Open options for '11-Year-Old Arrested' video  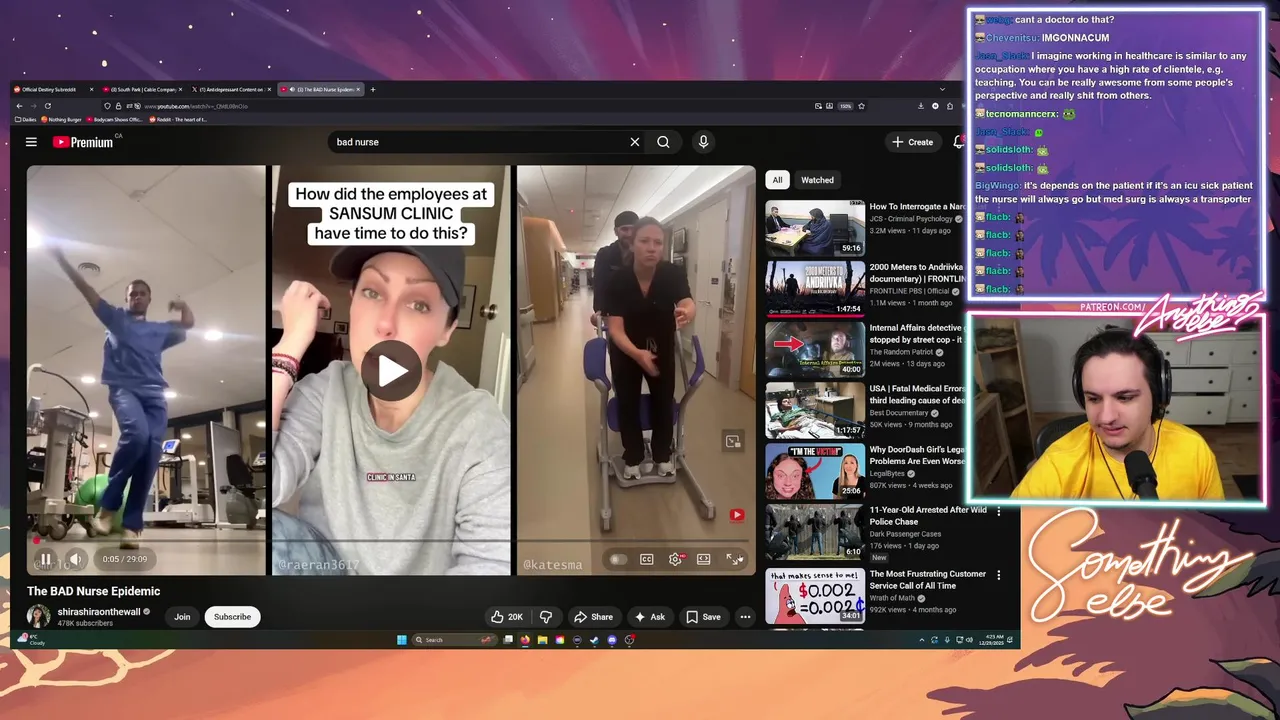998,511
